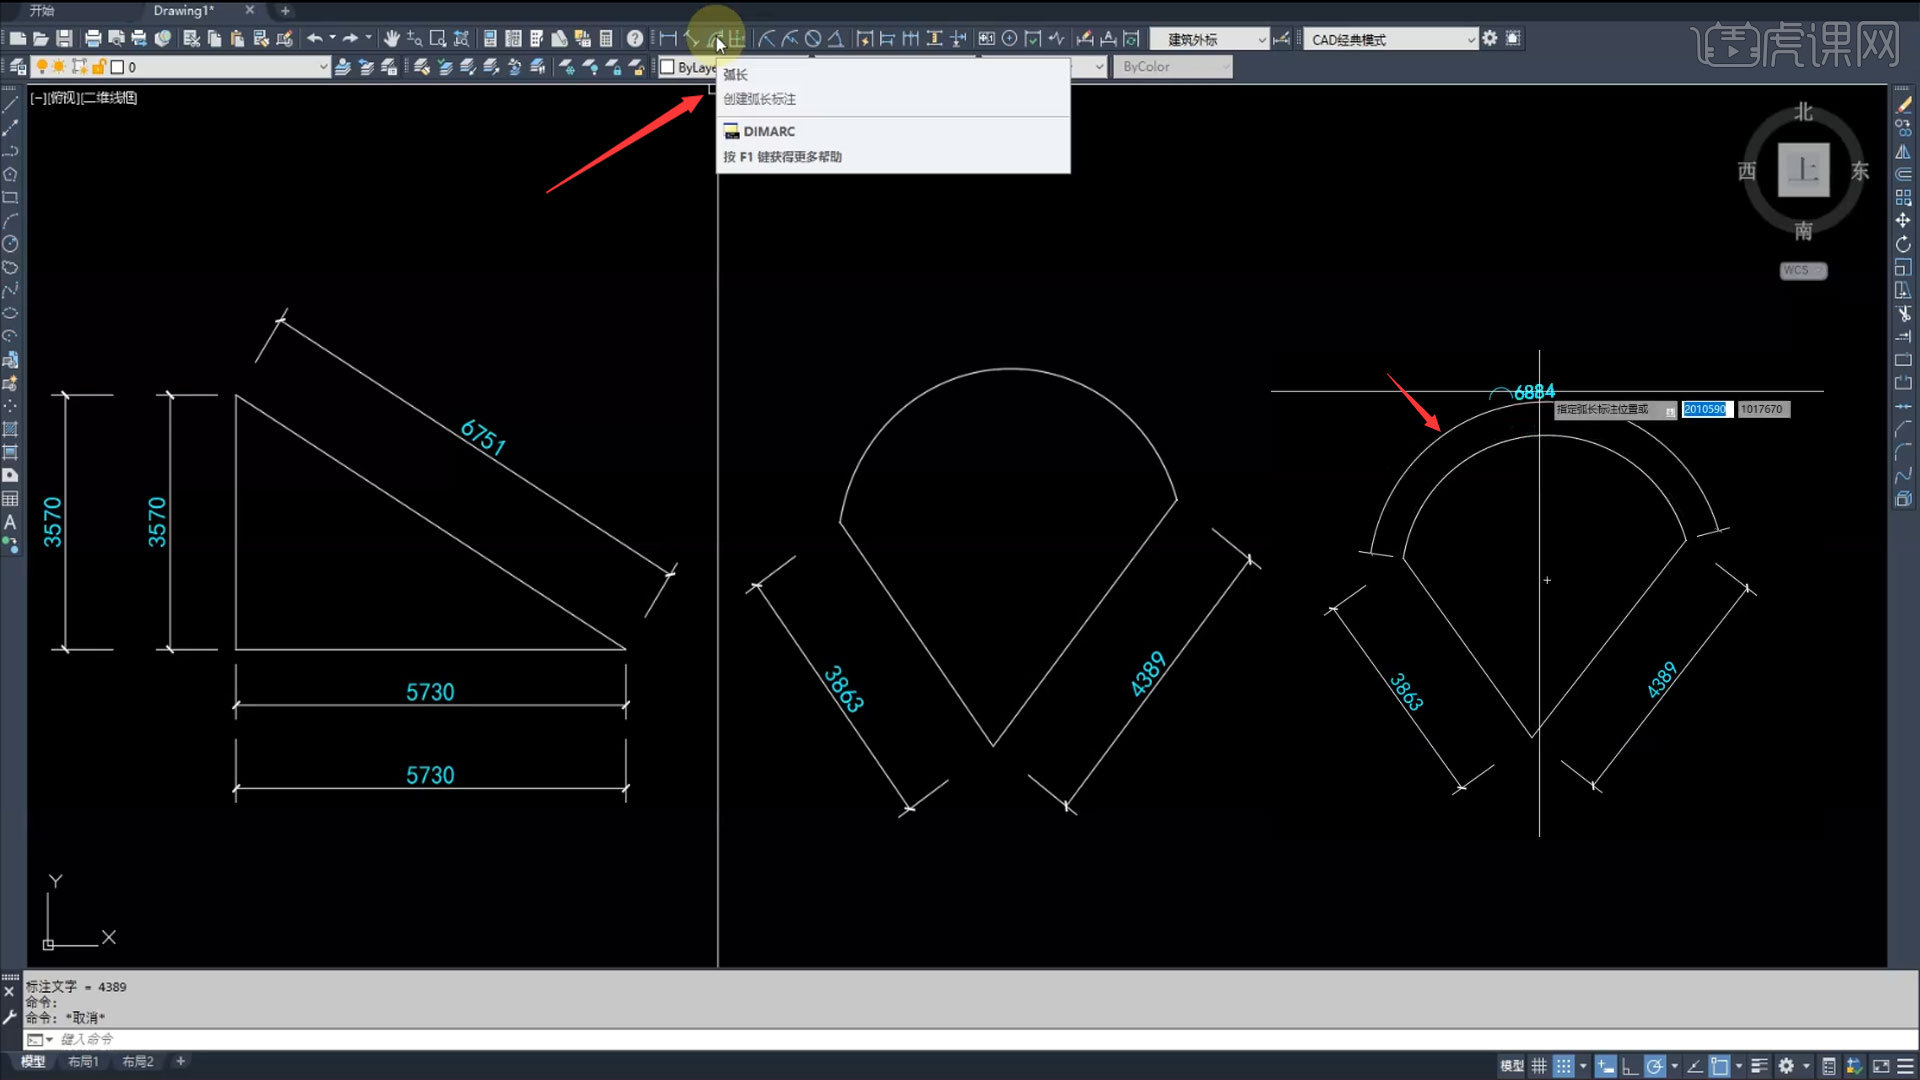Expand object snap options arrow
Screen dimensions: 1920x1080
1739,1066
